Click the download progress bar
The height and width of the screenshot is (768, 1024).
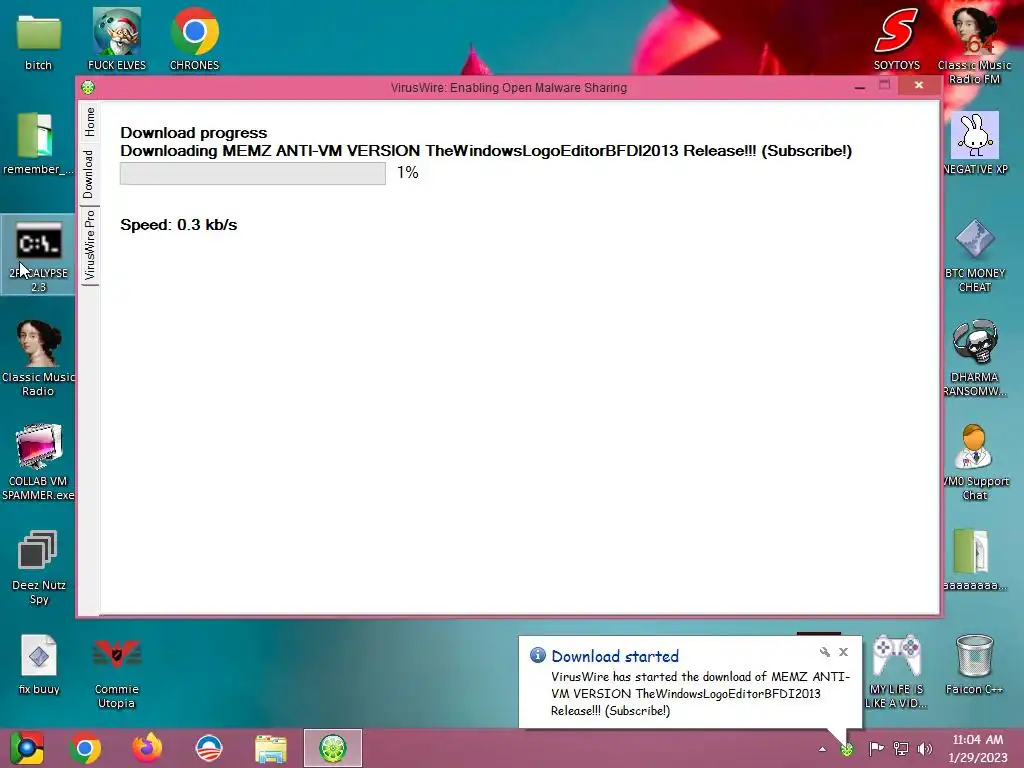point(253,173)
